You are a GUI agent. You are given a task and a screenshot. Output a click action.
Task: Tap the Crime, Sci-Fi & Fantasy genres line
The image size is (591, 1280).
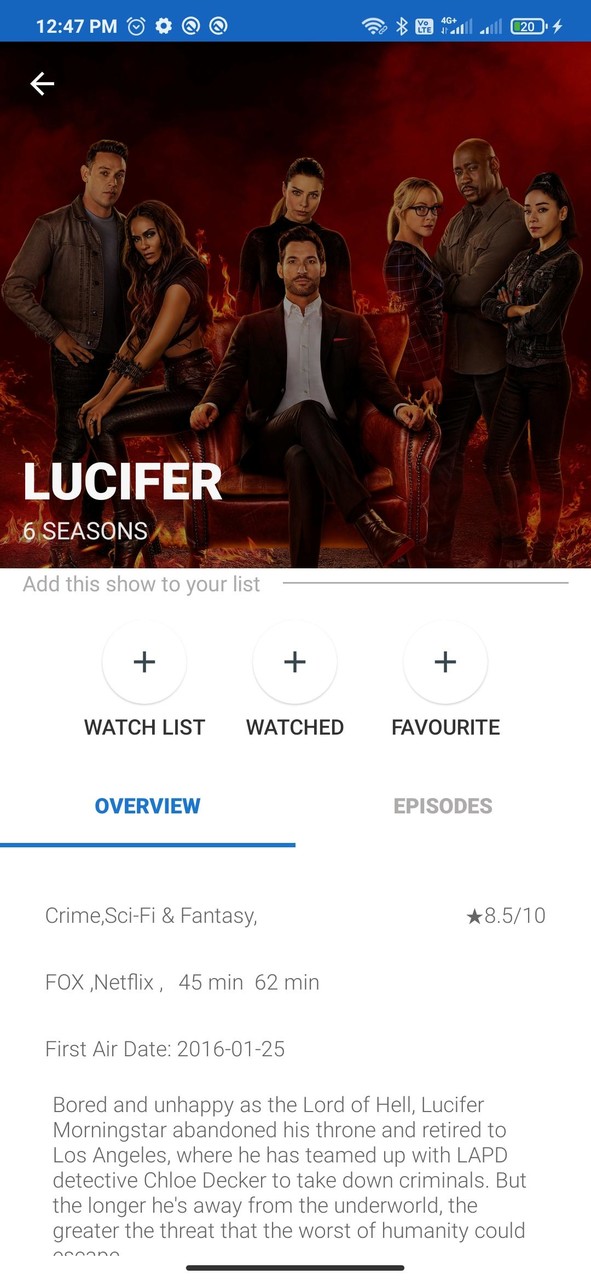(x=151, y=916)
